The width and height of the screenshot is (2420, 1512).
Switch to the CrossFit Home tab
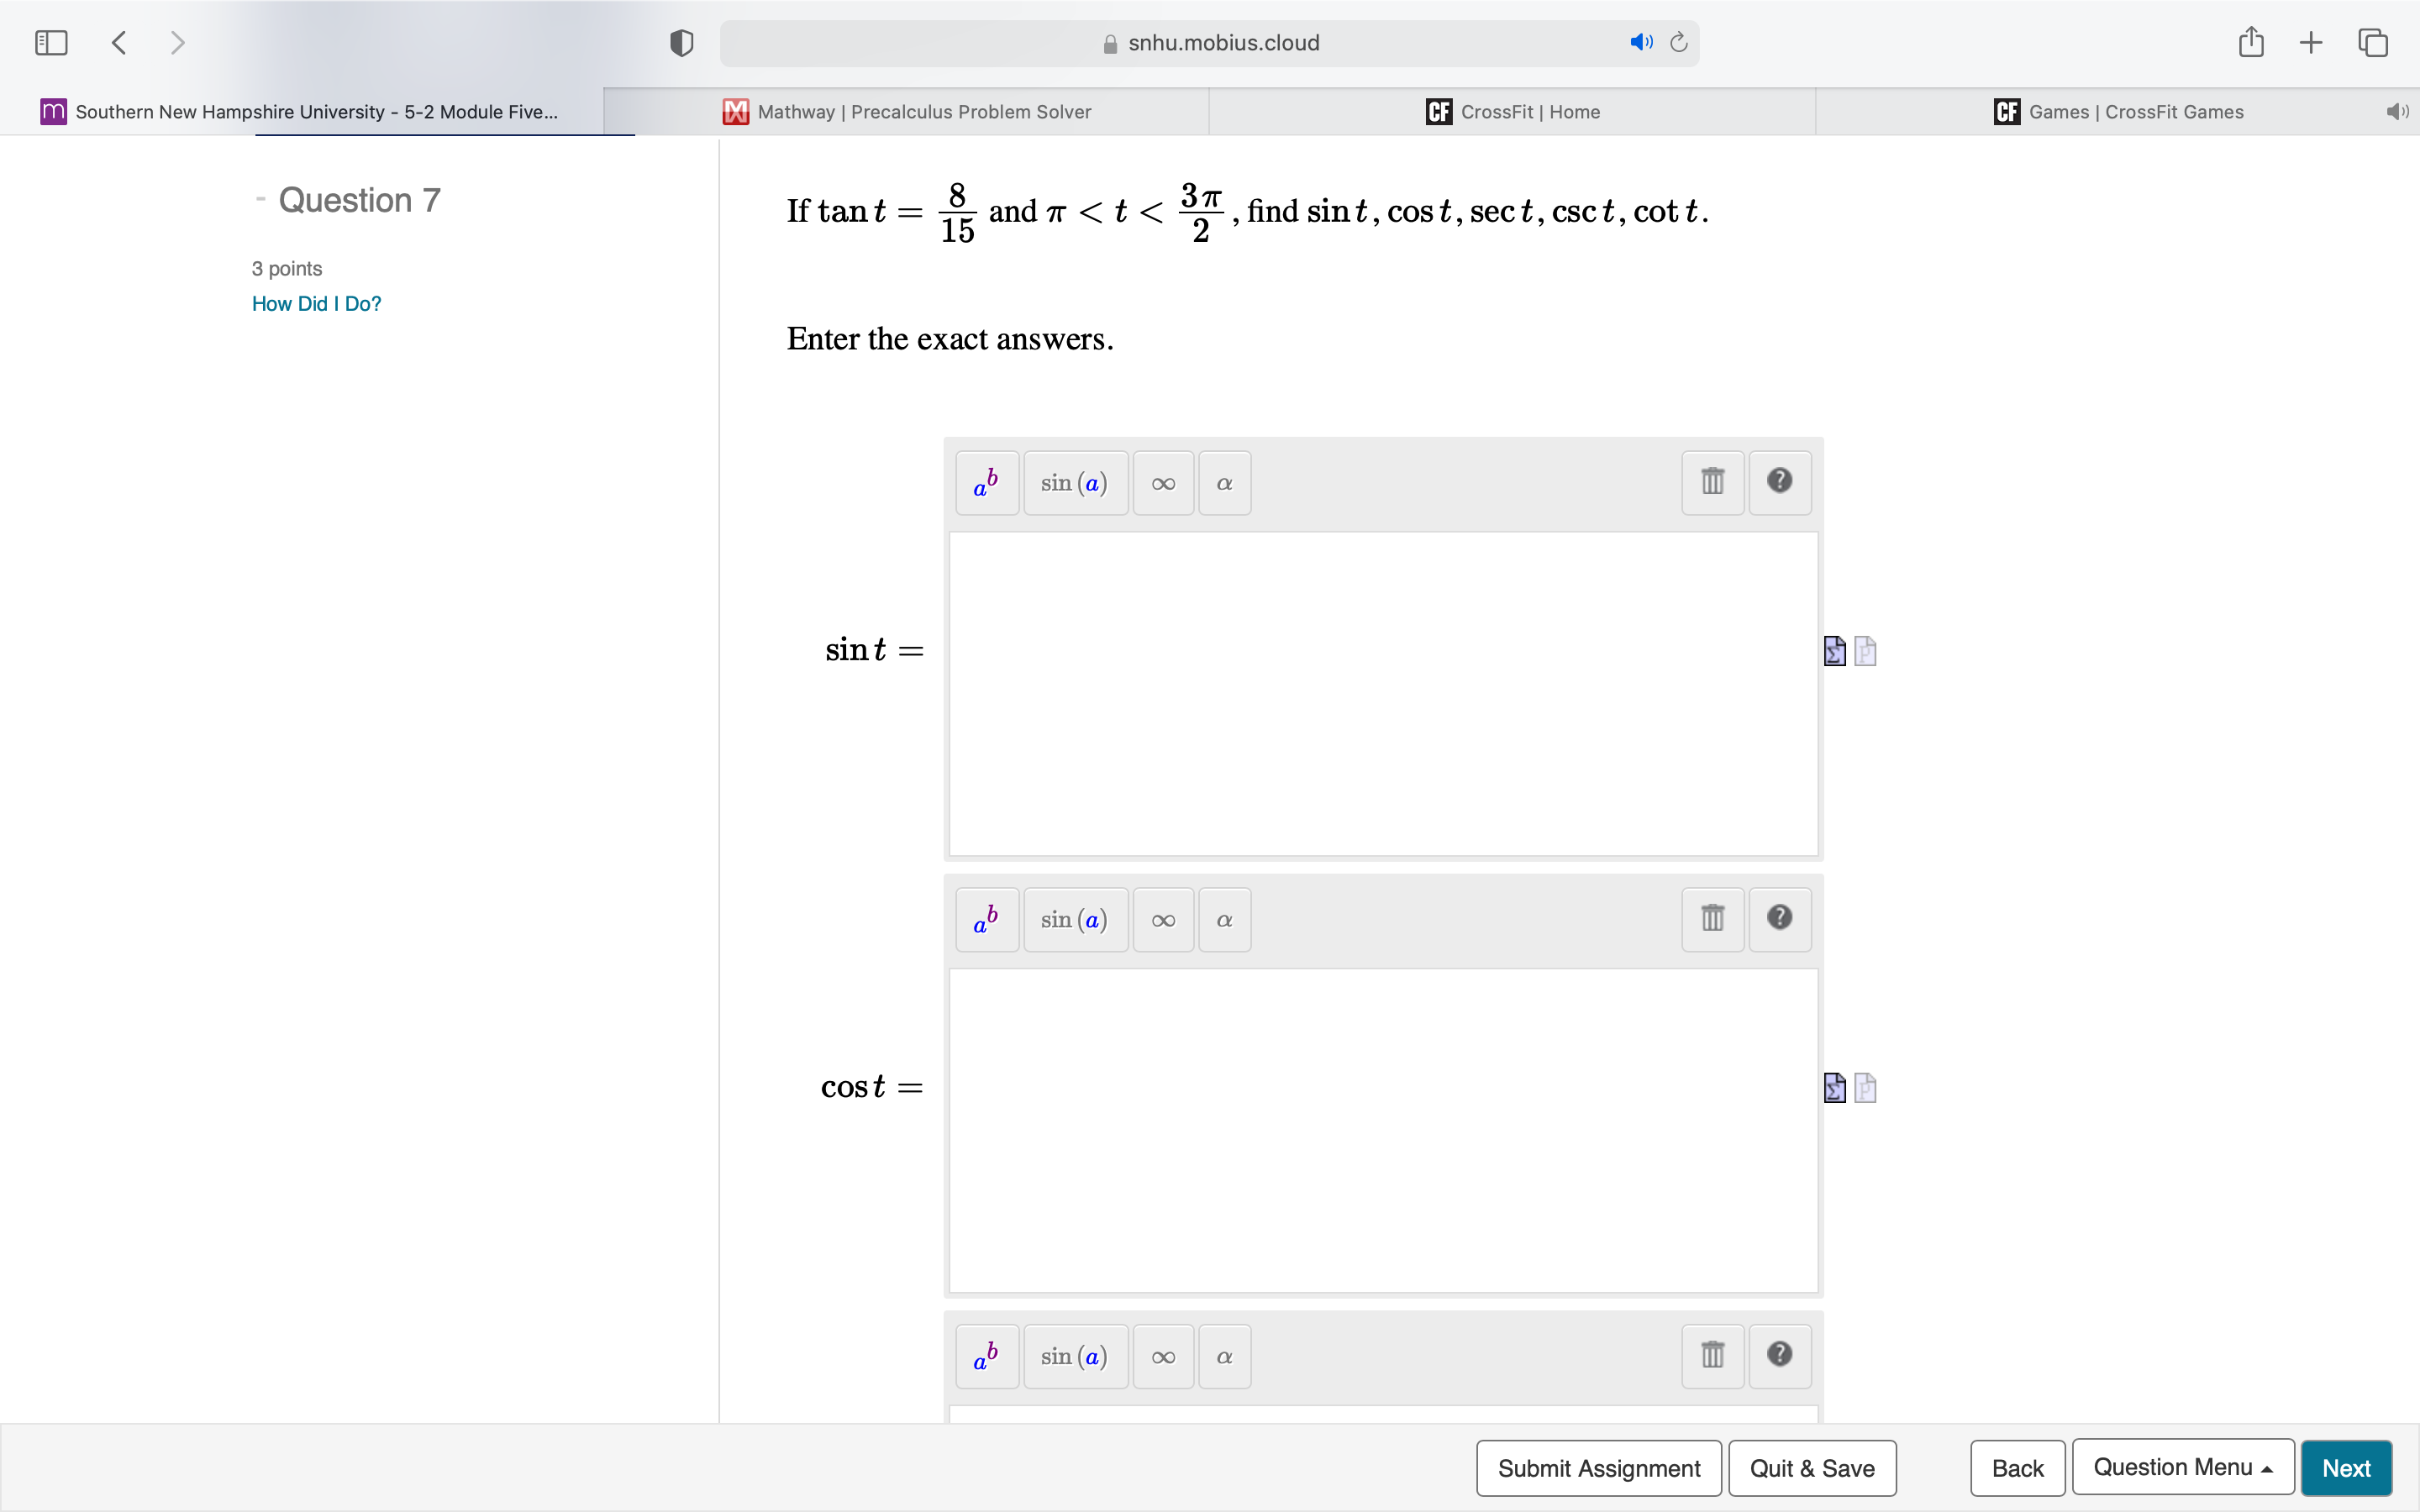point(1513,111)
